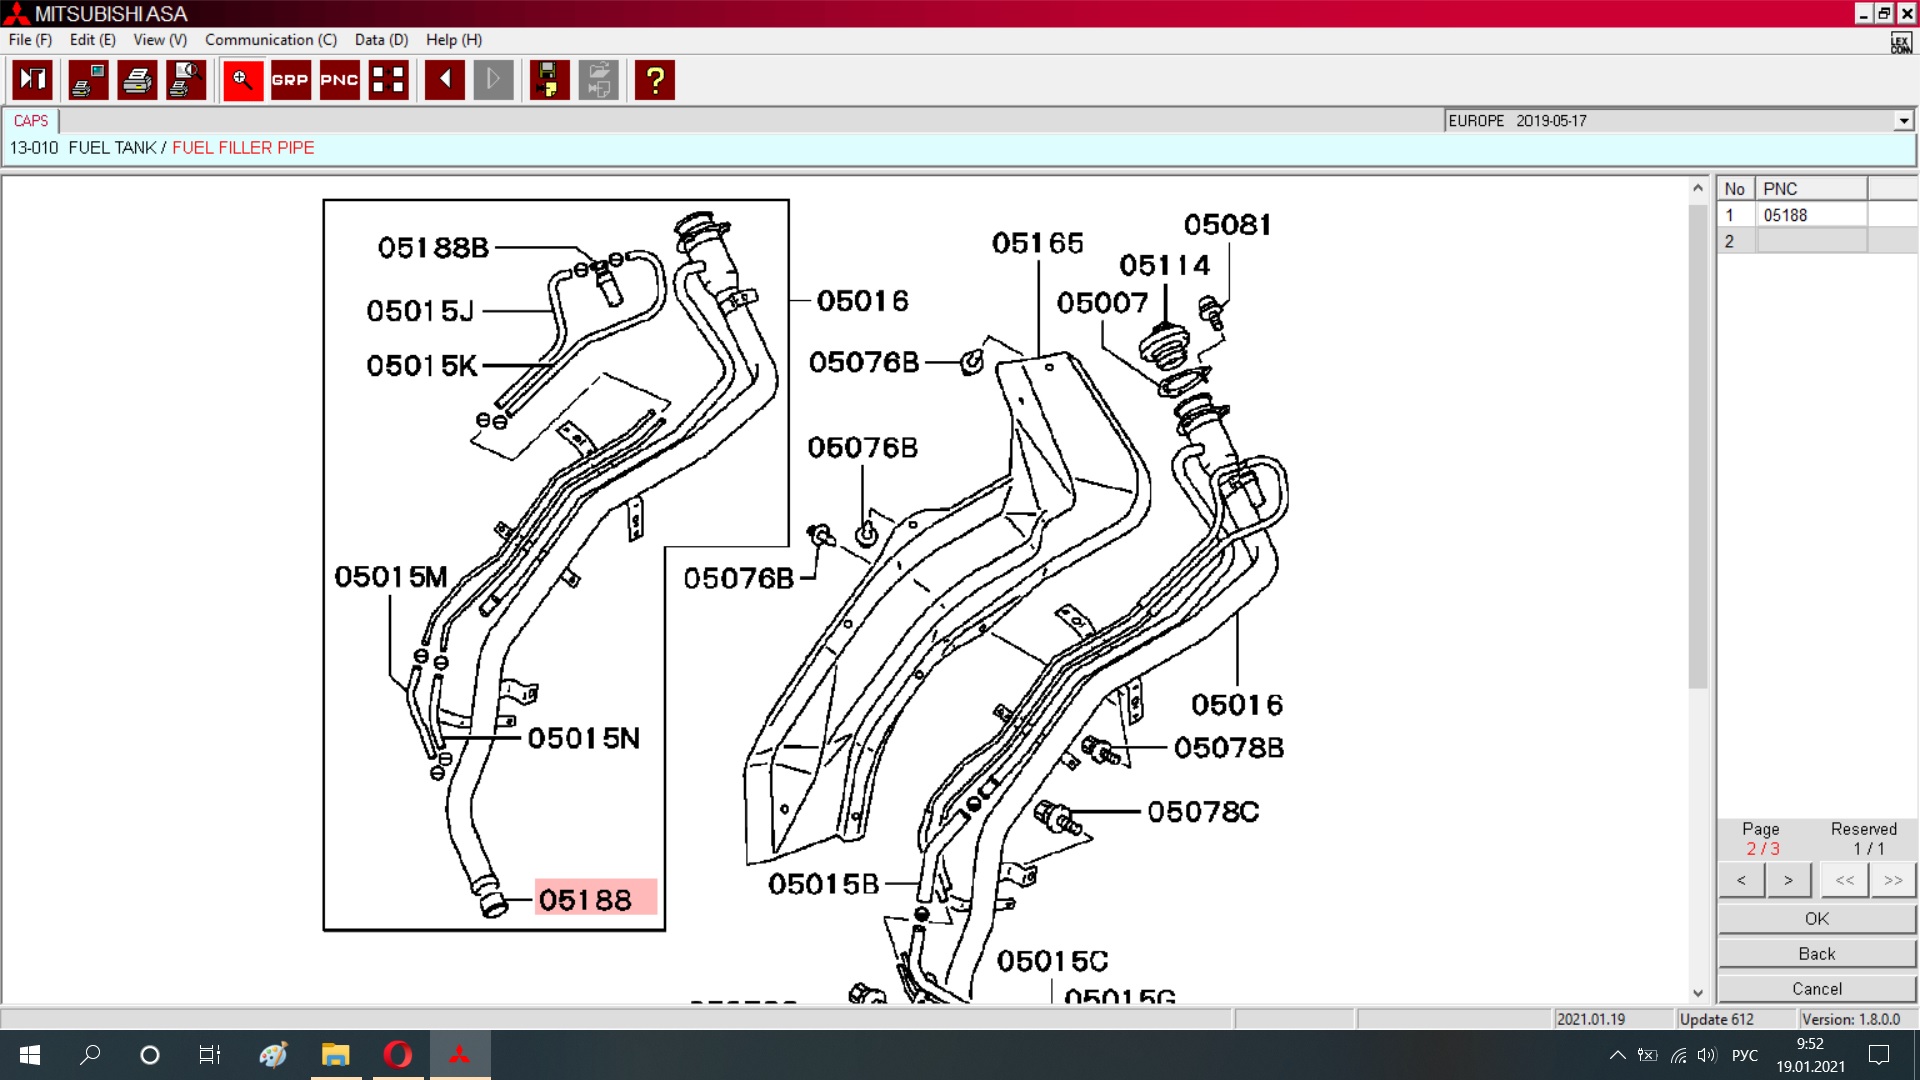Open print preview icon
Image resolution: width=1920 pixels, height=1080 pixels.
[186, 80]
